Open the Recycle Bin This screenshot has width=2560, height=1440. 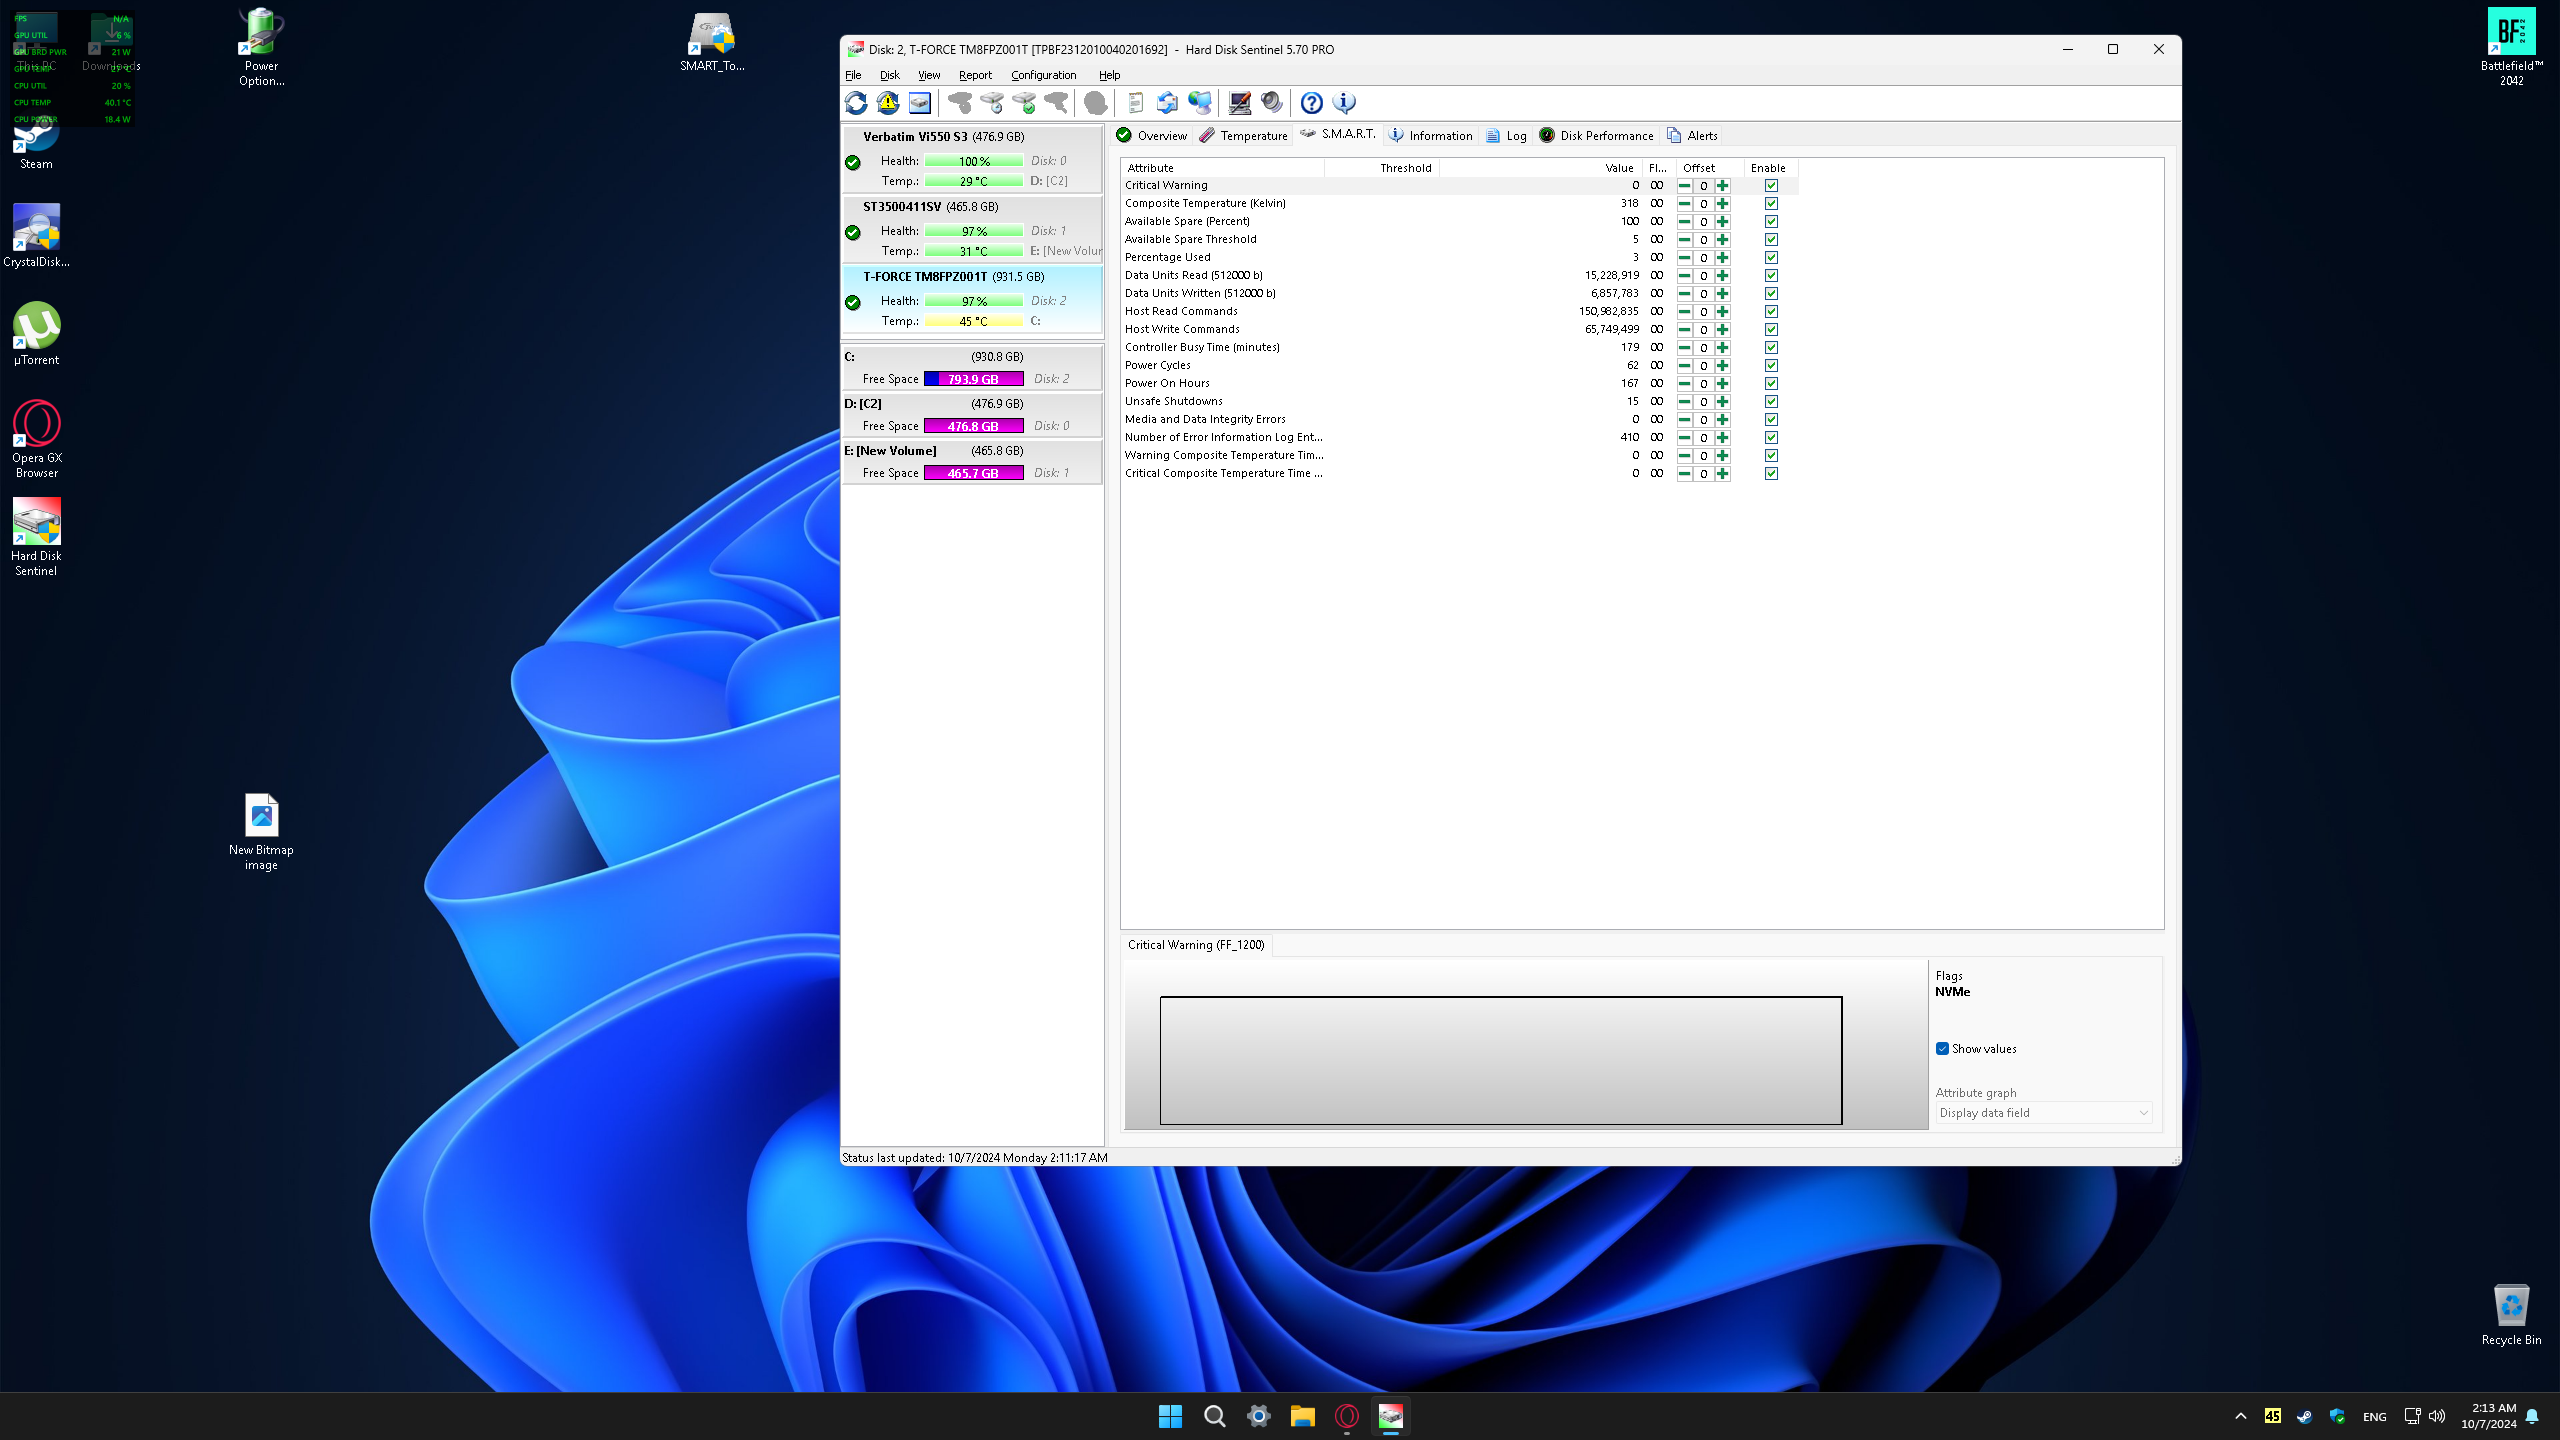[2511, 1315]
